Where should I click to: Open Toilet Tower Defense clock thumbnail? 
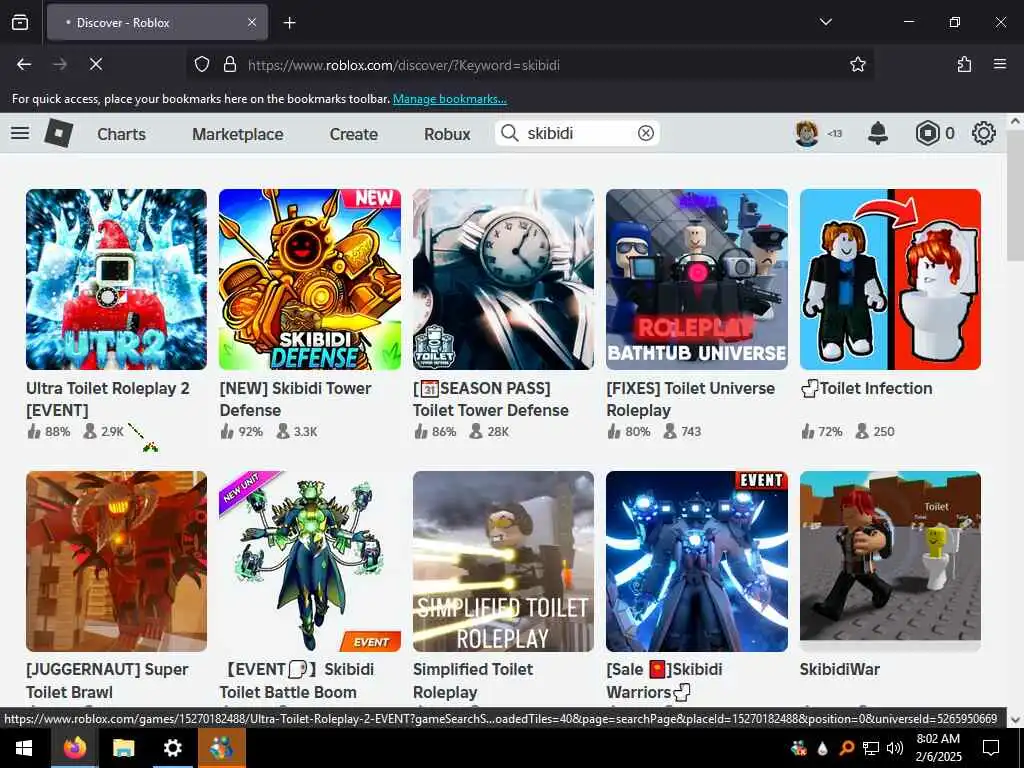point(504,280)
